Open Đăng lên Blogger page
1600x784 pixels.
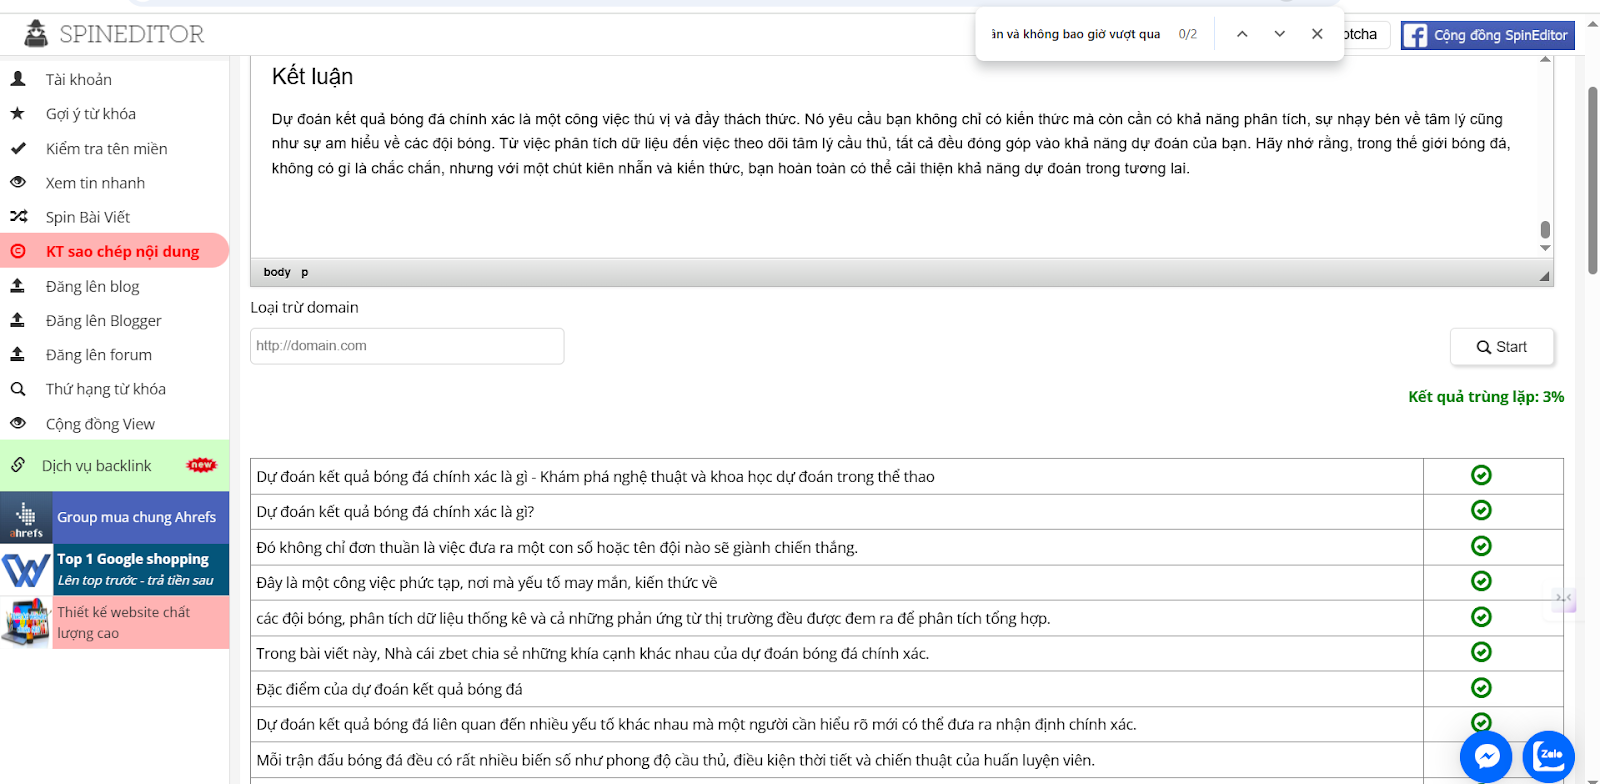click(103, 320)
